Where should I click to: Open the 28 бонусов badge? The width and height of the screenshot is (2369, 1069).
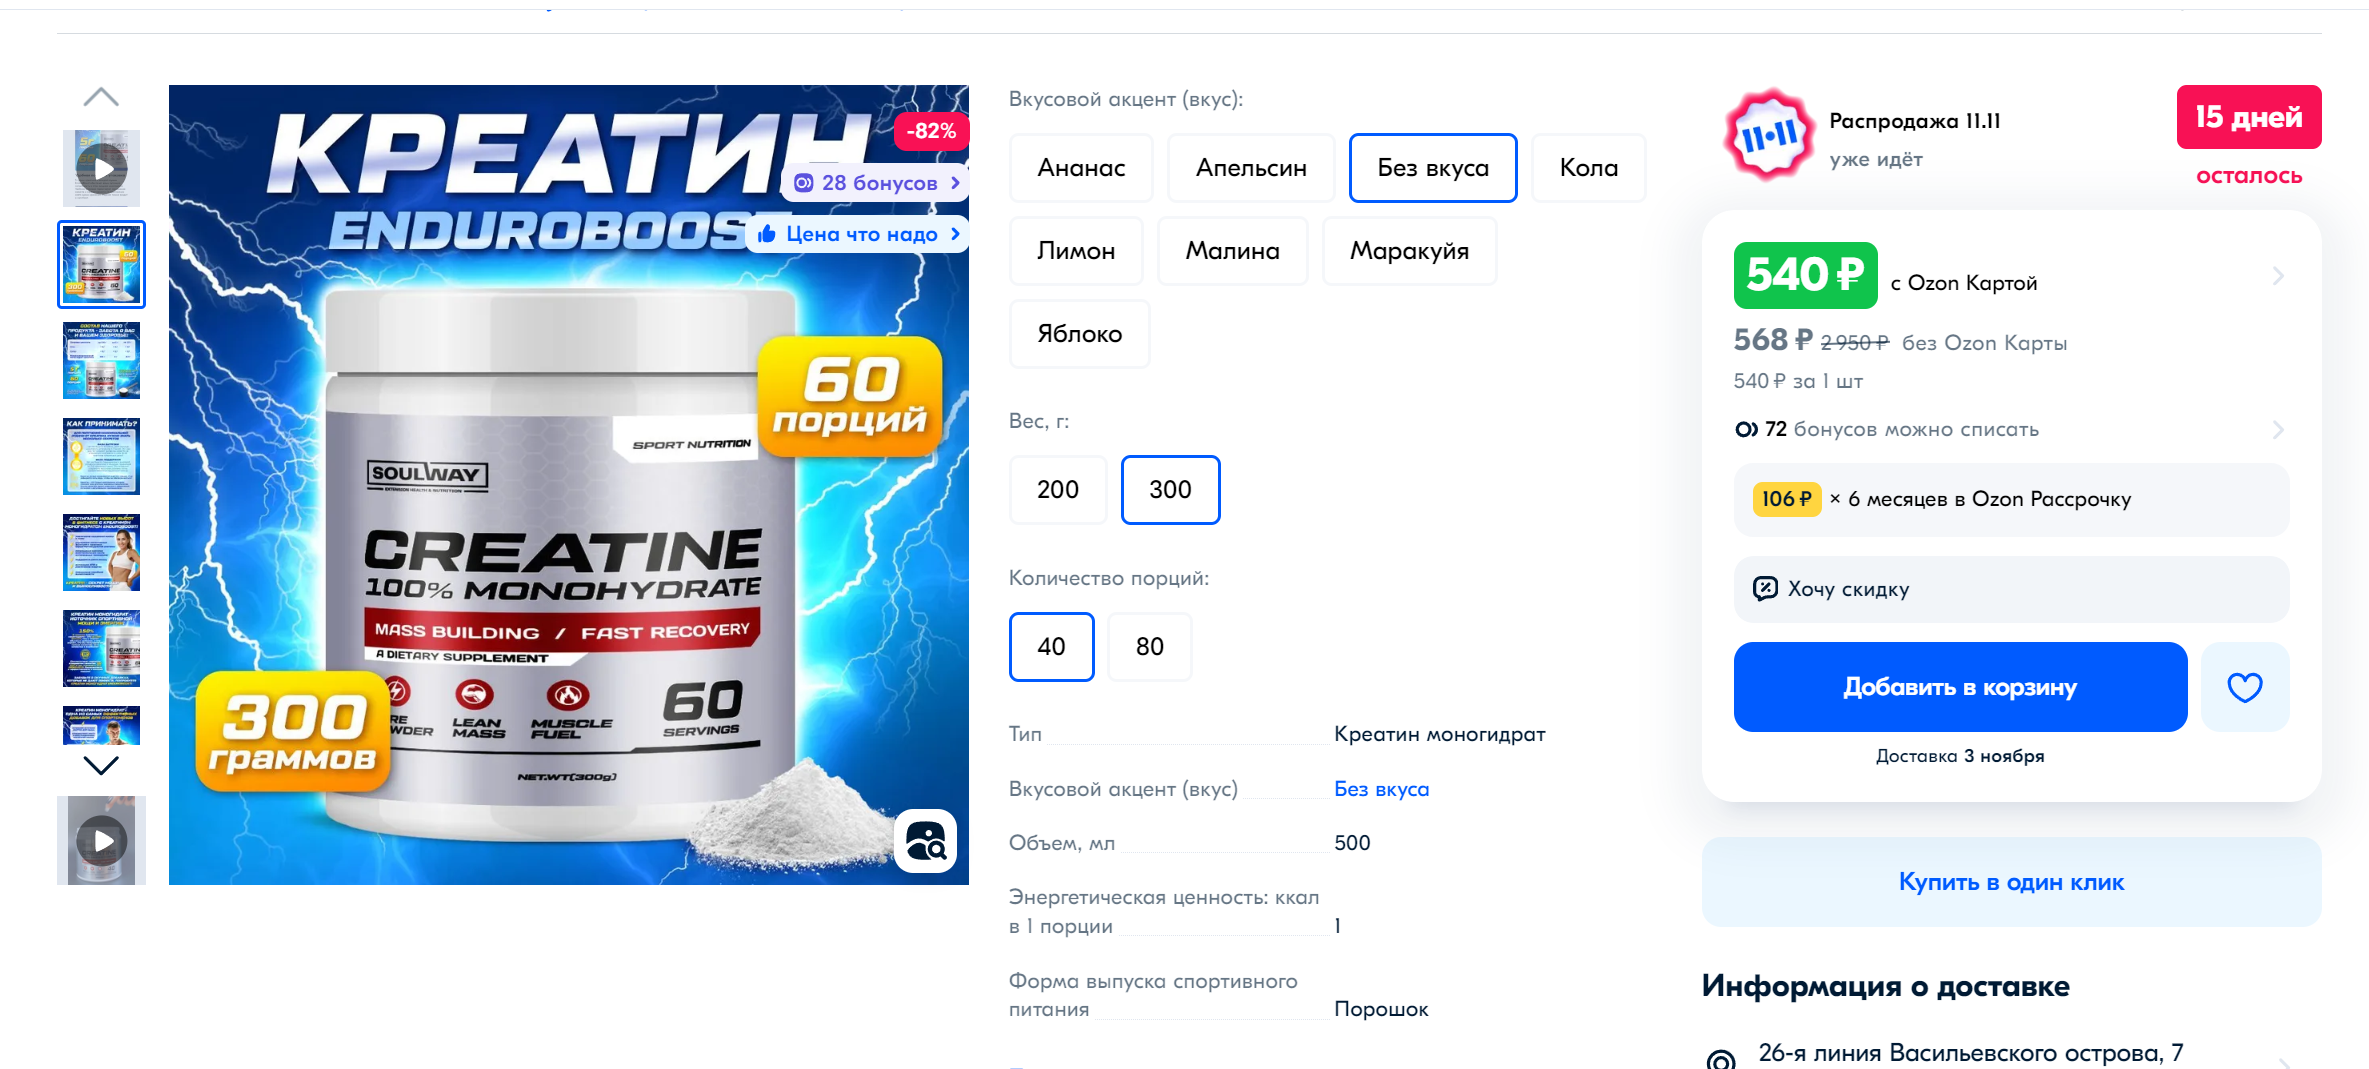876,183
